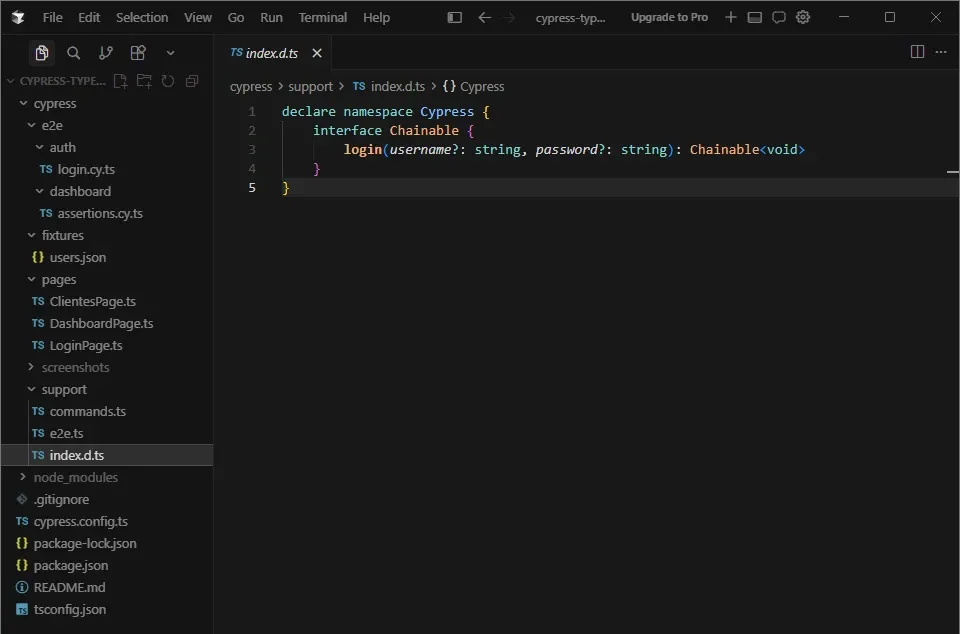Open the Extensions view icon
Screen dimensions: 960x634
138,53
